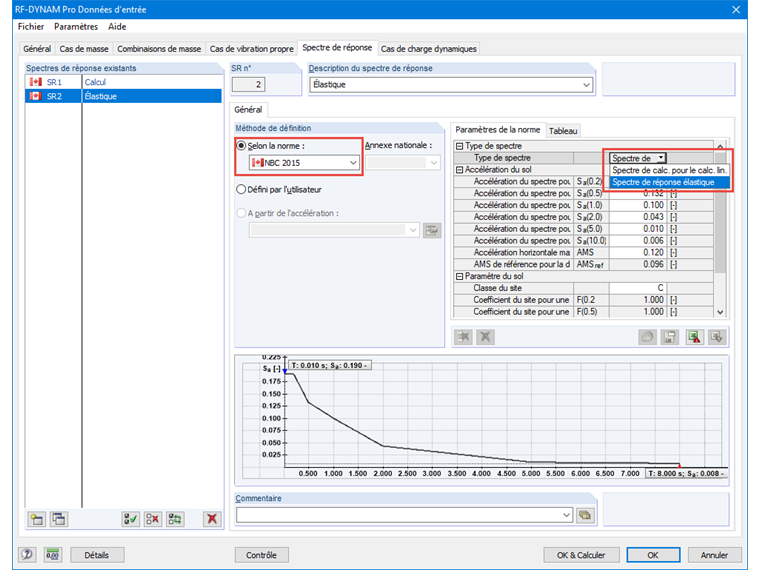Screen dimensions: 760x570
Task: Select the 'Paramètres de la norme' tab
Action: coord(498,130)
